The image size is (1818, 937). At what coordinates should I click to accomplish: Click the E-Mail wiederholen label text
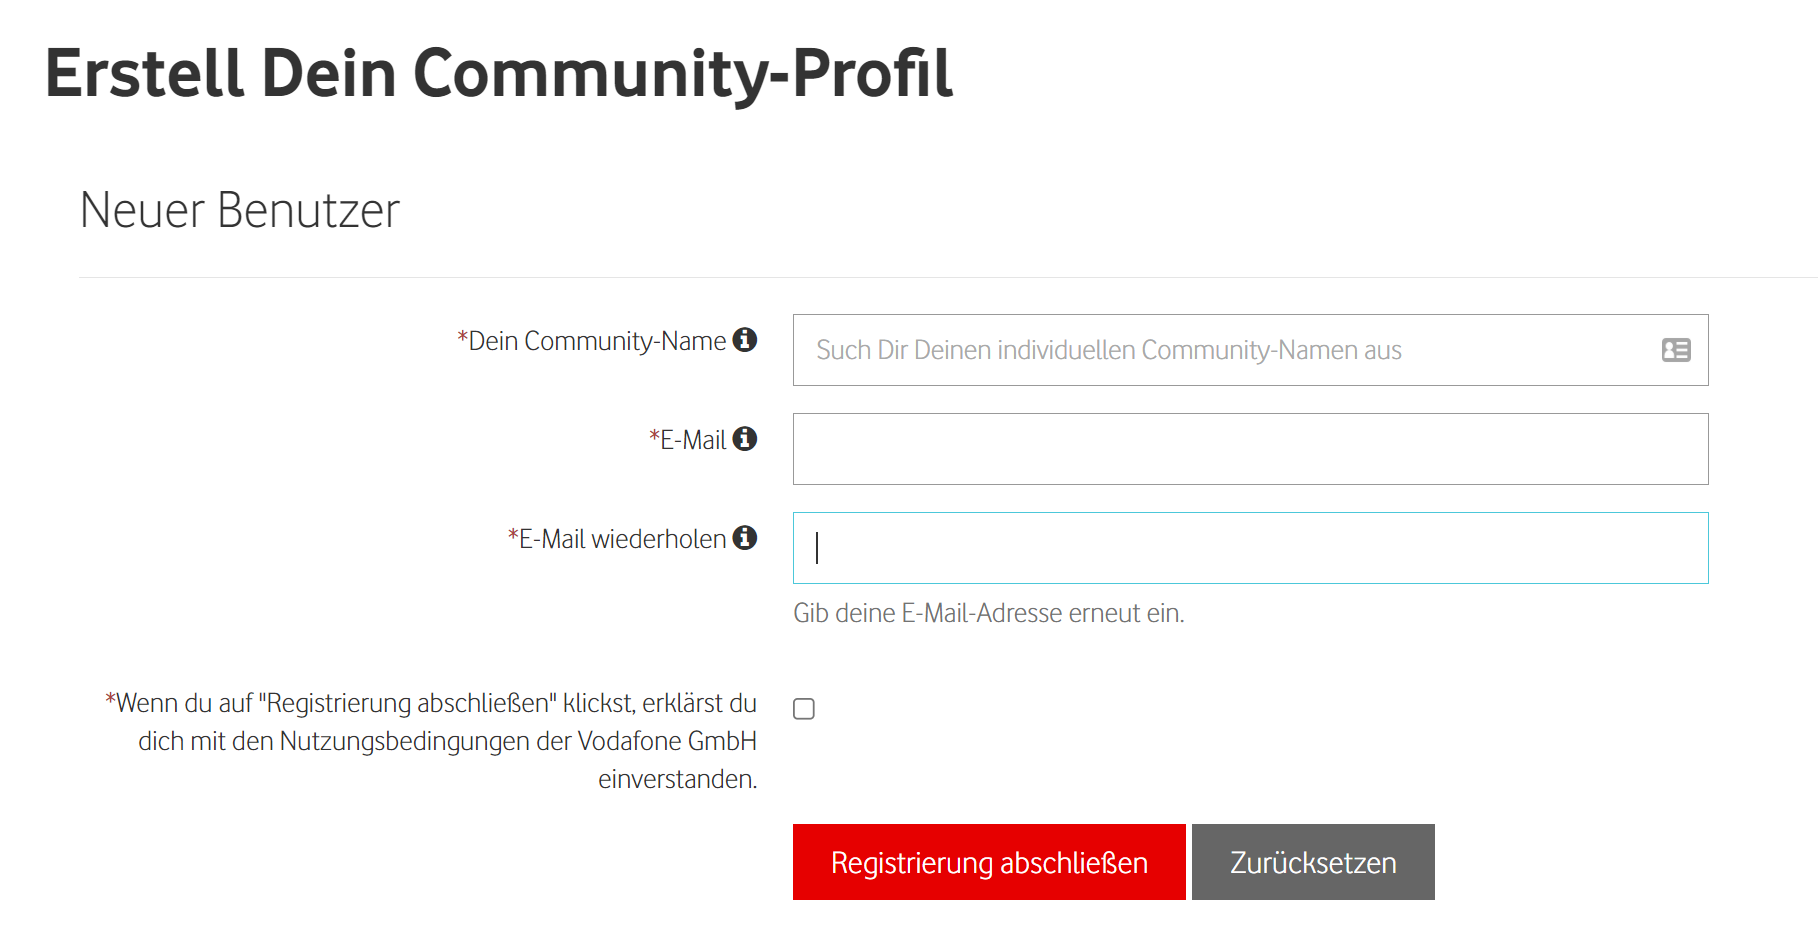point(622,539)
